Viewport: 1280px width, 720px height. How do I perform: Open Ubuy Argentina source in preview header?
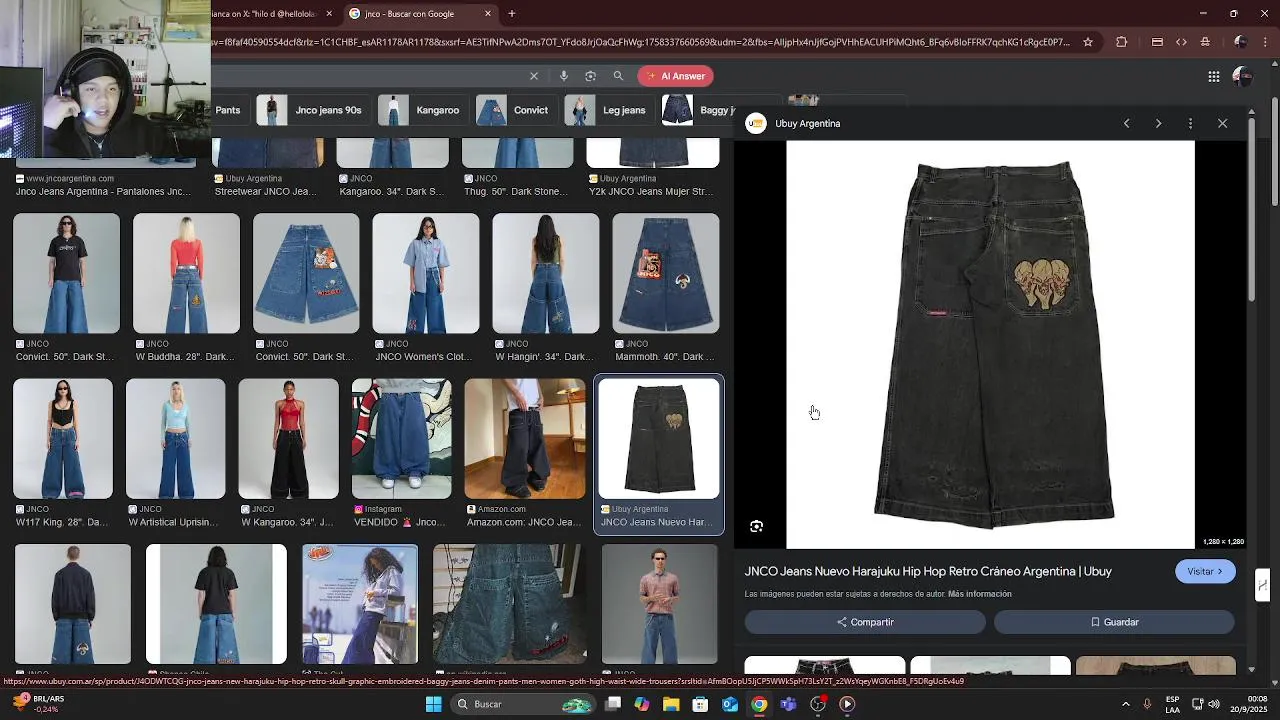pos(794,123)
